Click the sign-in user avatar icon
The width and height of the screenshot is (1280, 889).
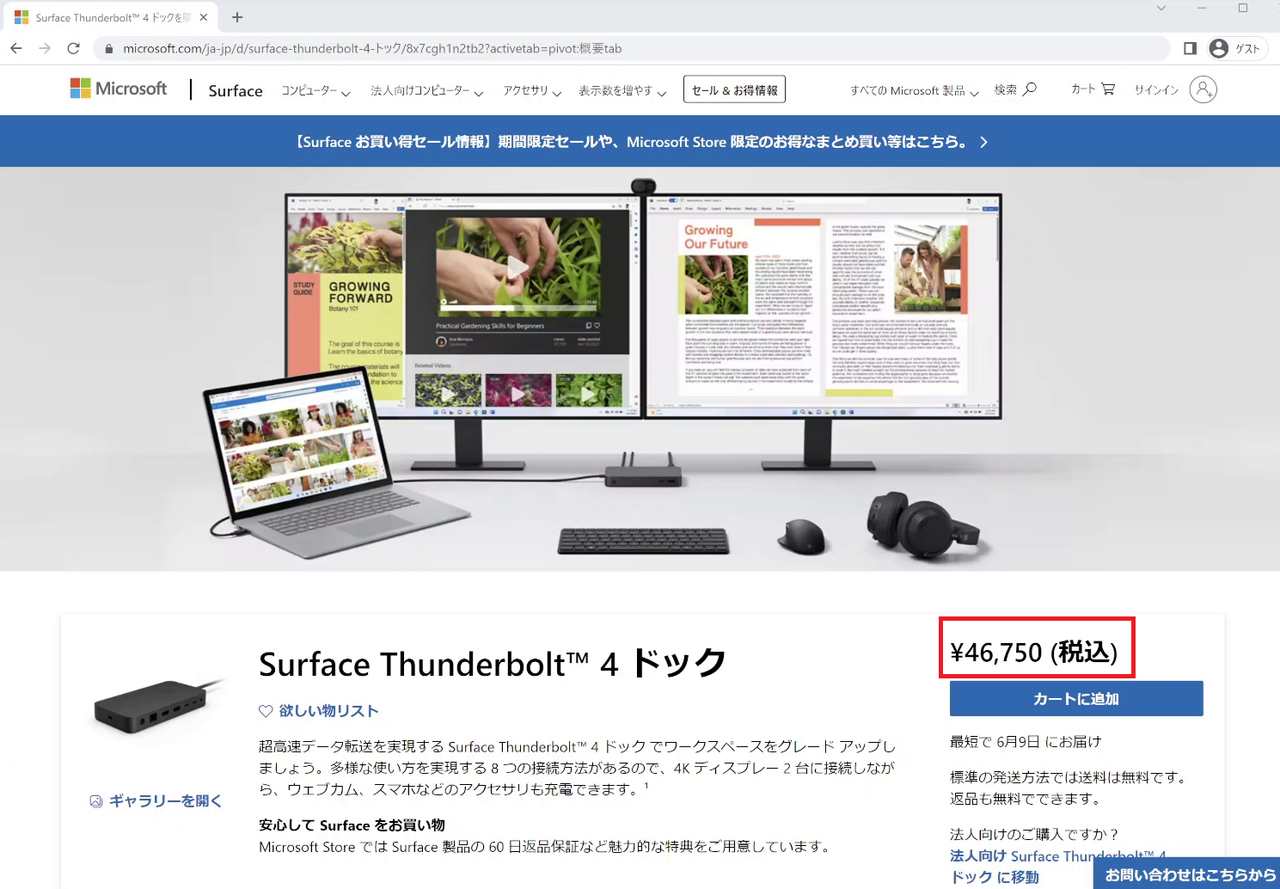click(1203, 90)
